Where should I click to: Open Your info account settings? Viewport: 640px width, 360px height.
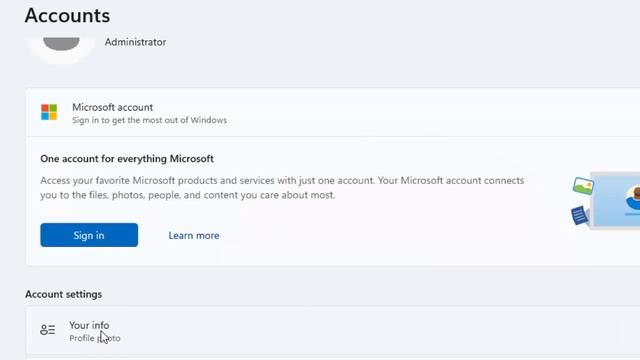pos(333,331)
